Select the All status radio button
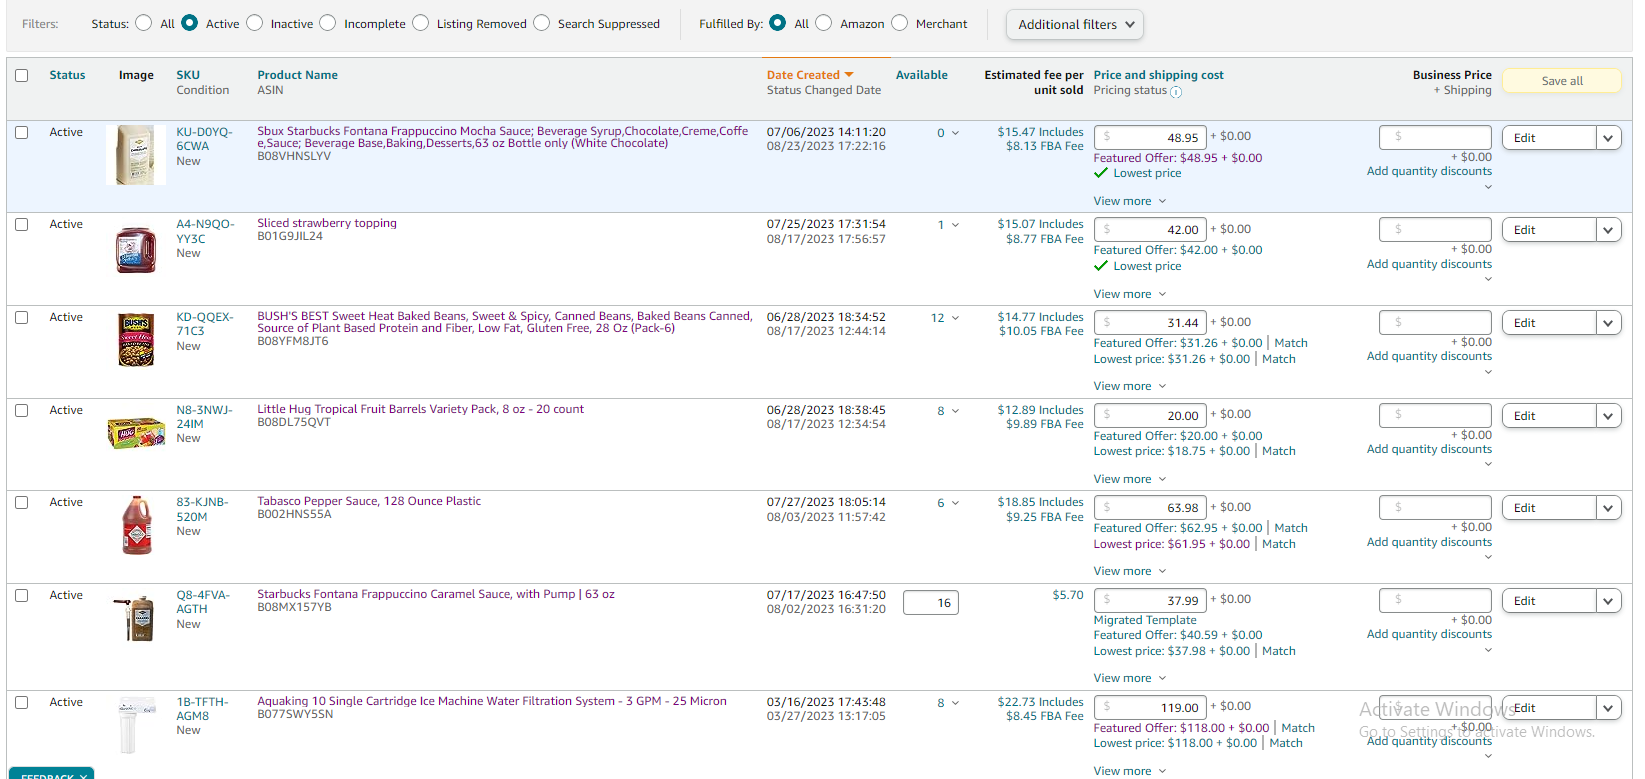 tap(144, 23)
